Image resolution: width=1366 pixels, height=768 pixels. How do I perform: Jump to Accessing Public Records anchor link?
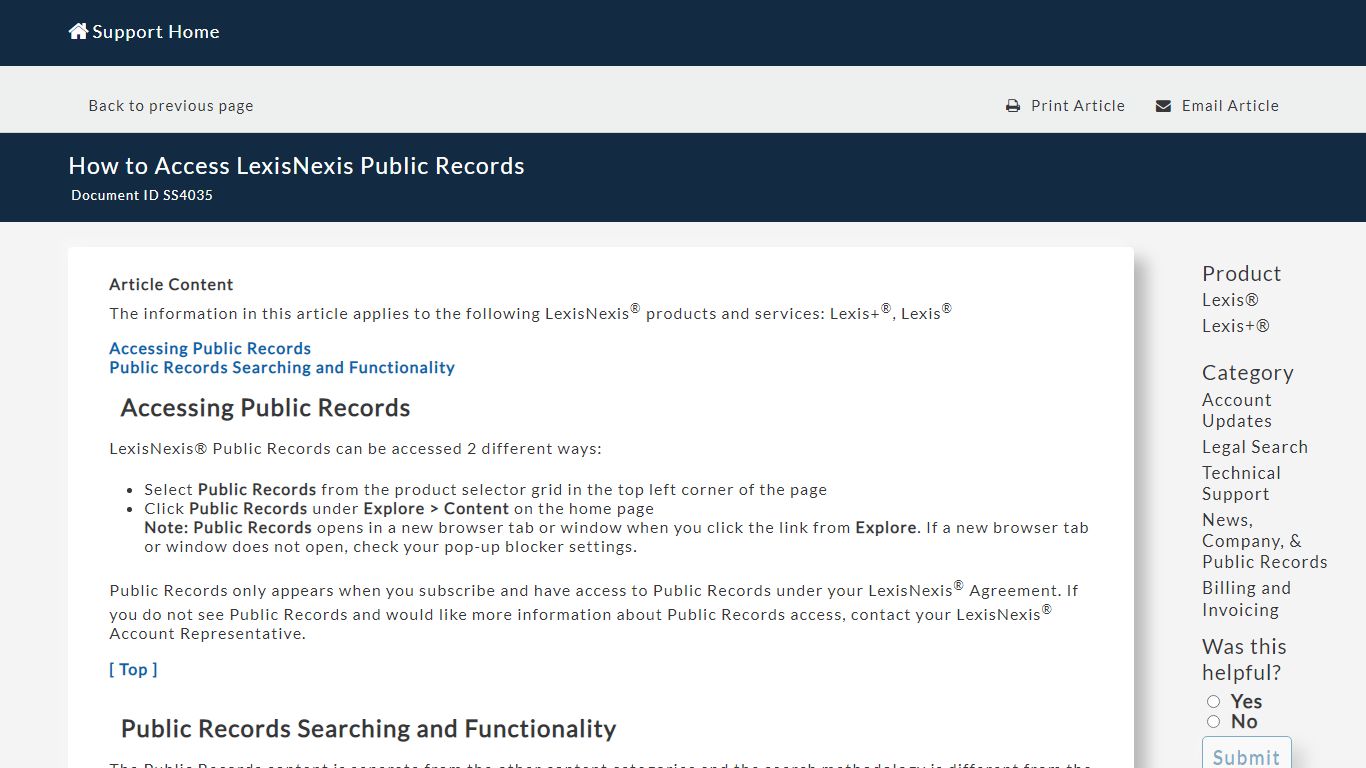point(210,349)
